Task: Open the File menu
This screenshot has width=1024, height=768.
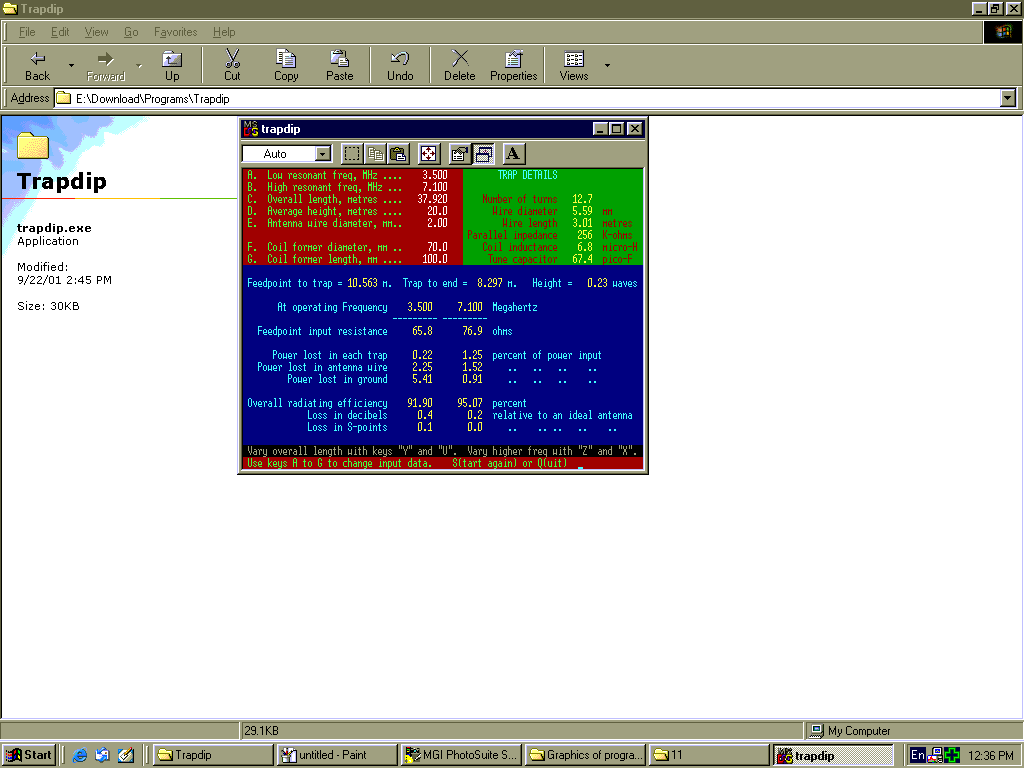Action: tap(27, 32)
